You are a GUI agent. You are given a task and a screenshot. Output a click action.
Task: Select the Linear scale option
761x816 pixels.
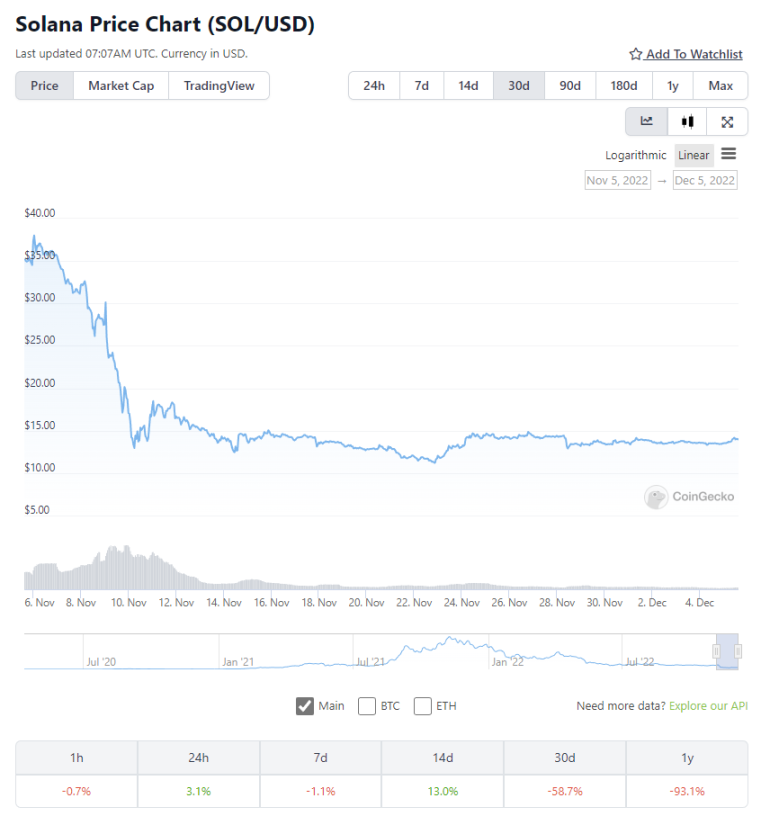694,155
